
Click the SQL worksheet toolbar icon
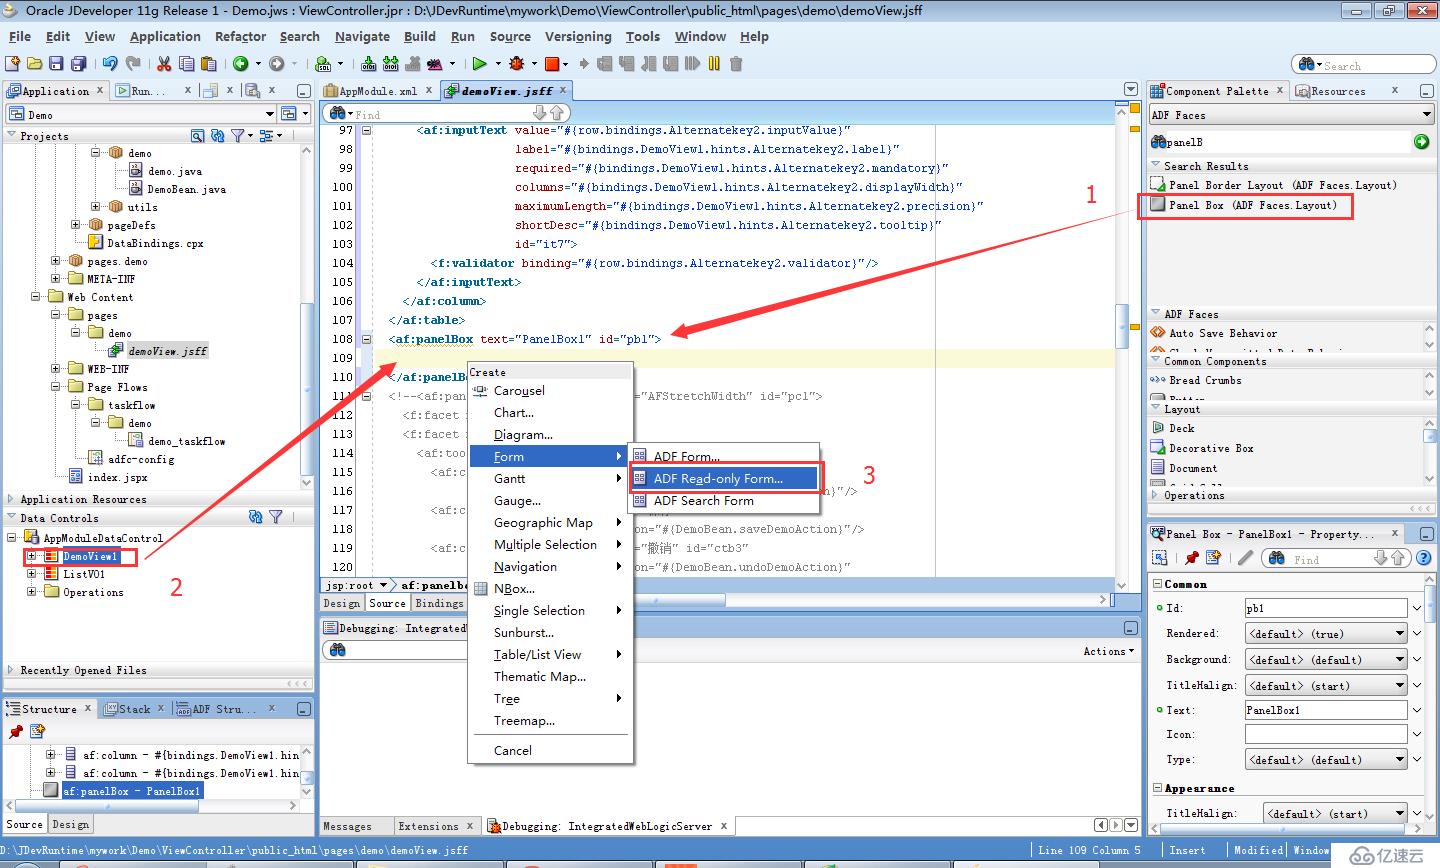pyautogui.click(x=323, y=64)
